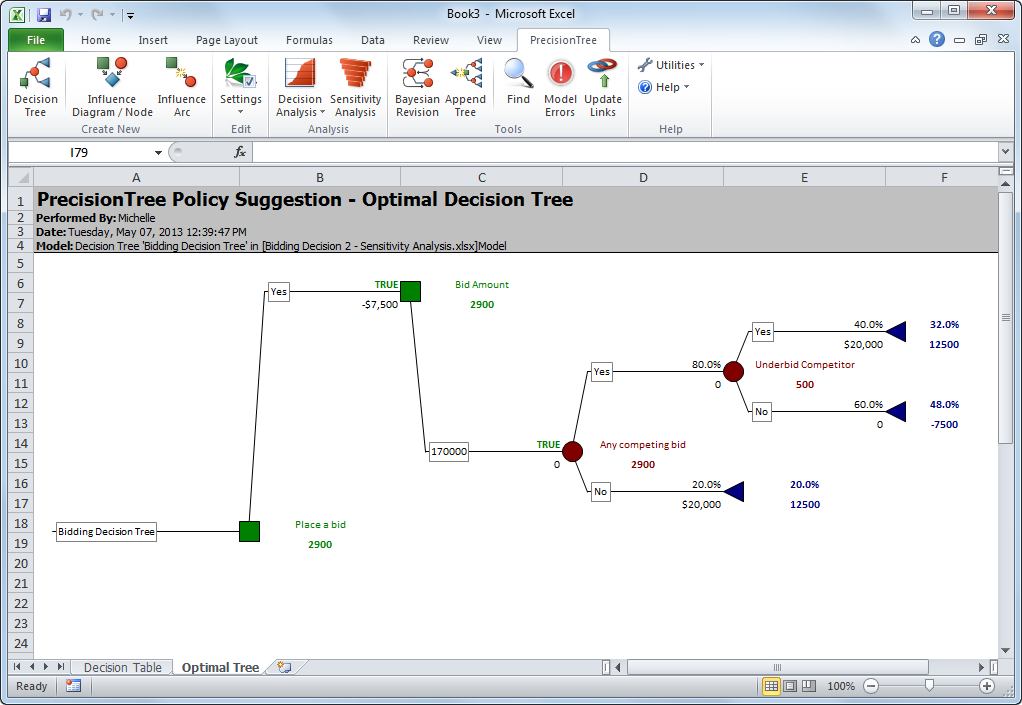Viewport: 1022px width, 705px height.
Task: Switch to the Decision Table sheet
Action: 123,667
